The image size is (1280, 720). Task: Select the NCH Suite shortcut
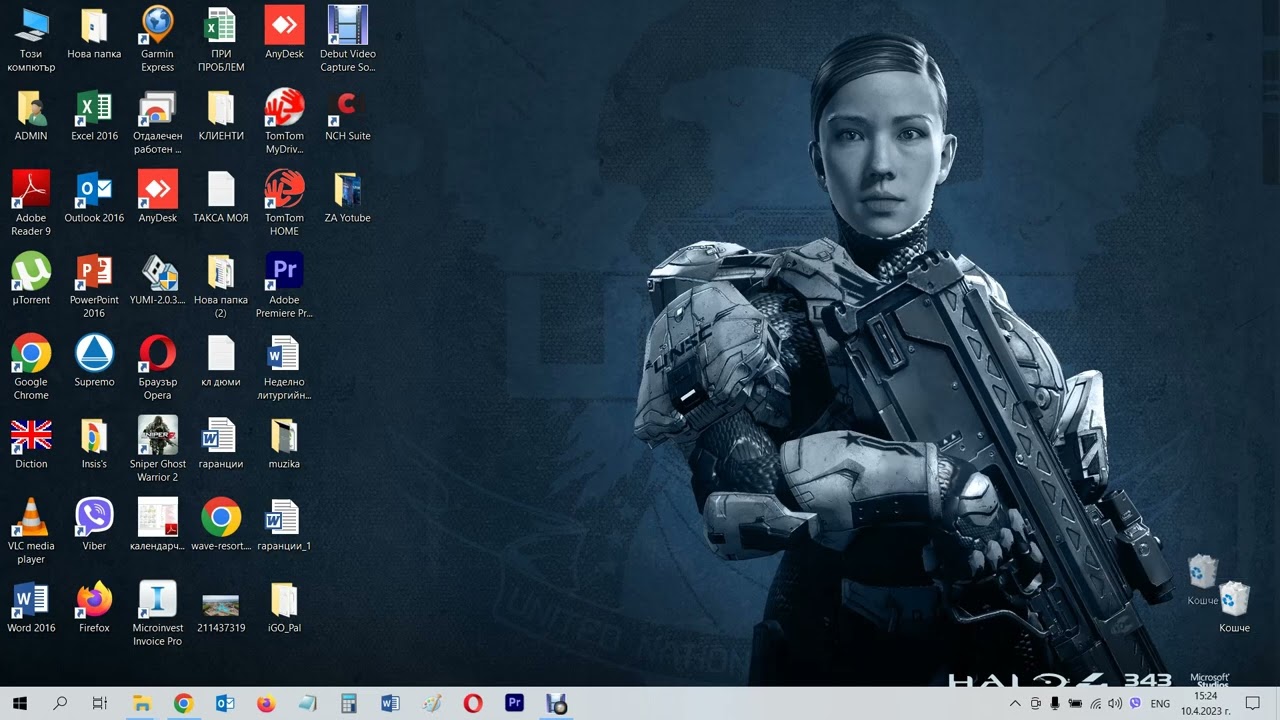pos(347,116)
